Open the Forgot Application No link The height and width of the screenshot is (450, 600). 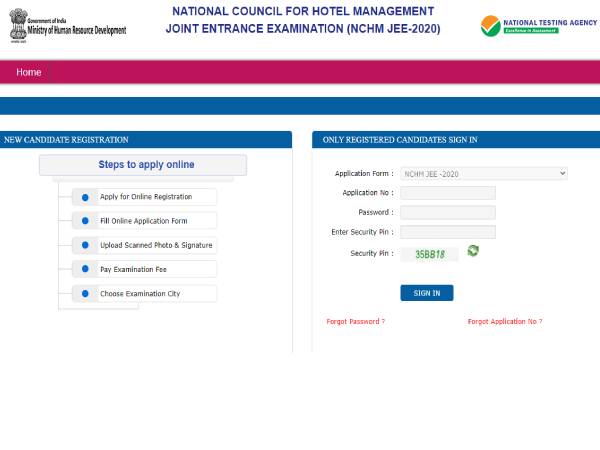pyautogui.click(x=505, y=321)
